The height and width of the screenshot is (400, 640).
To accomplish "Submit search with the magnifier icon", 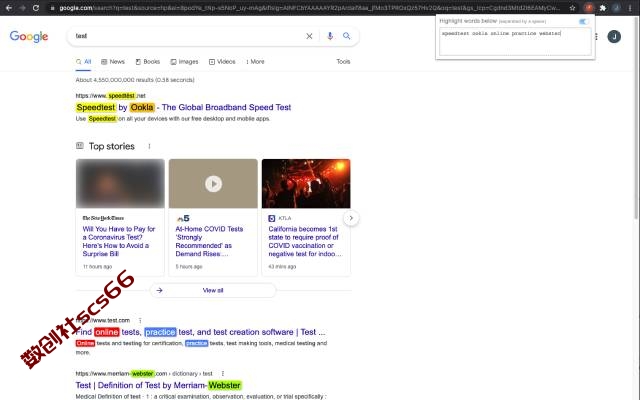I will tap(347, 36).
